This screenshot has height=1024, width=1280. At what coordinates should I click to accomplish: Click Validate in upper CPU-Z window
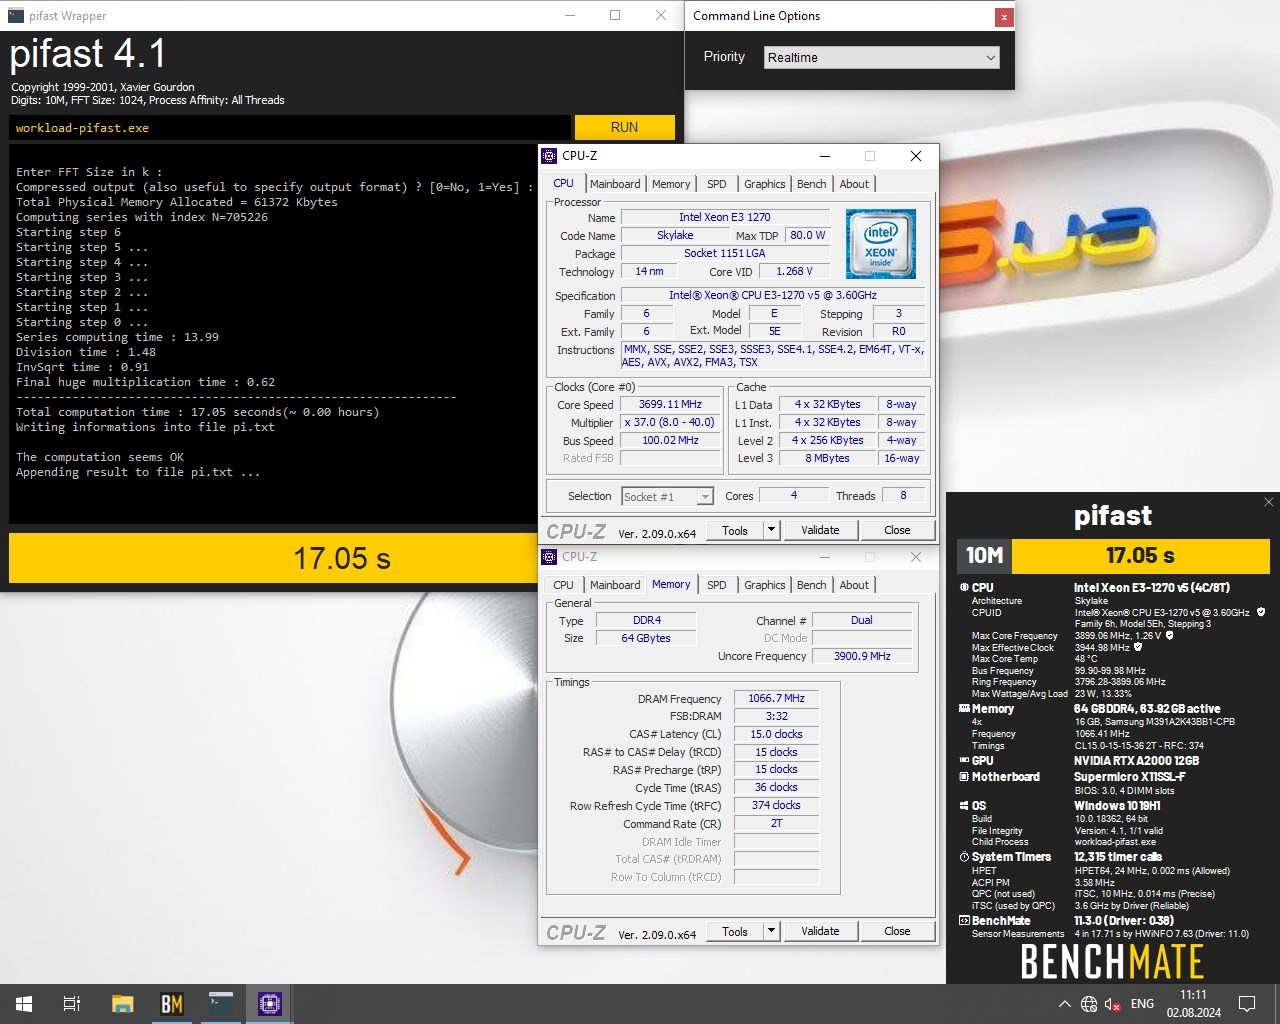820,530
